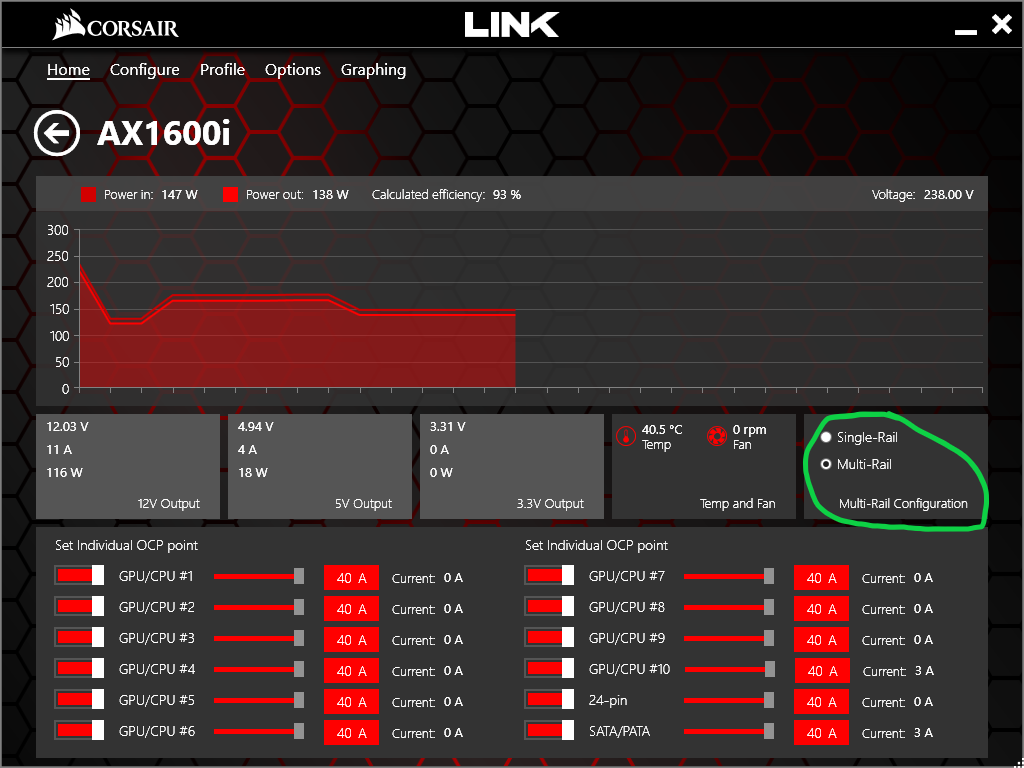This screenshot has height=768, width=1024.
Task: Click the GPU/CPU #8 OCP slider
Action: (x=729, y=607)
